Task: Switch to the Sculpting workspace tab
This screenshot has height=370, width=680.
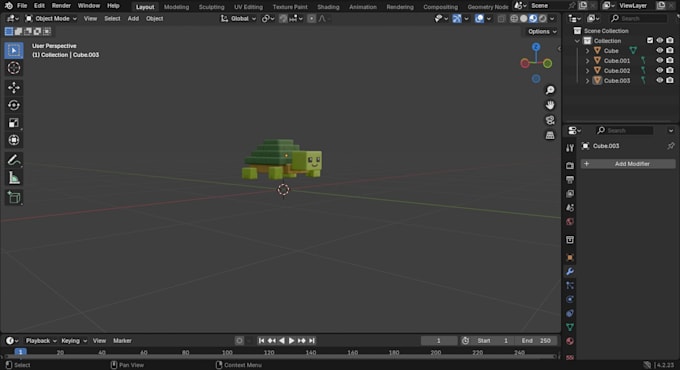Action: (212, 7)
